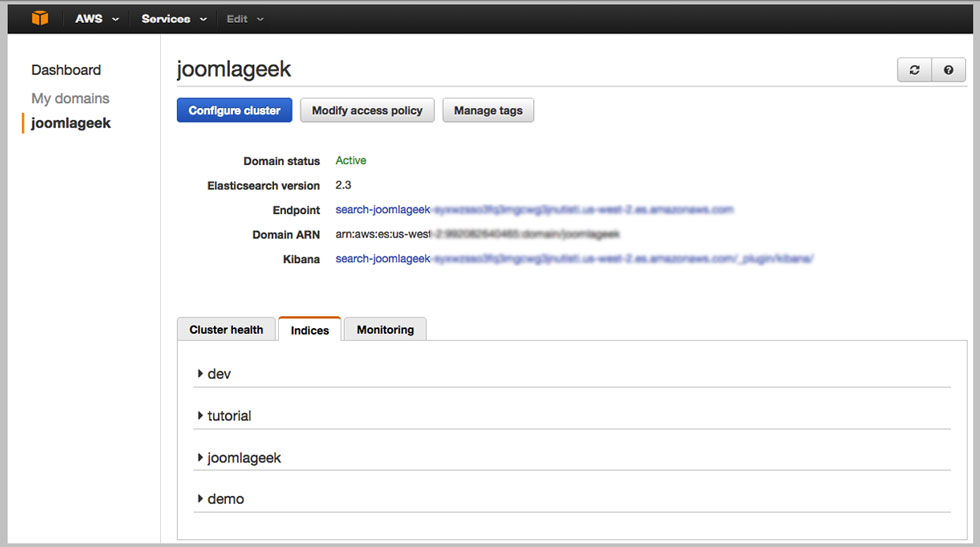Screen dimensions: 980x547
Task: Click the joomlageek page heading
Action: click(x=234, y=69)
